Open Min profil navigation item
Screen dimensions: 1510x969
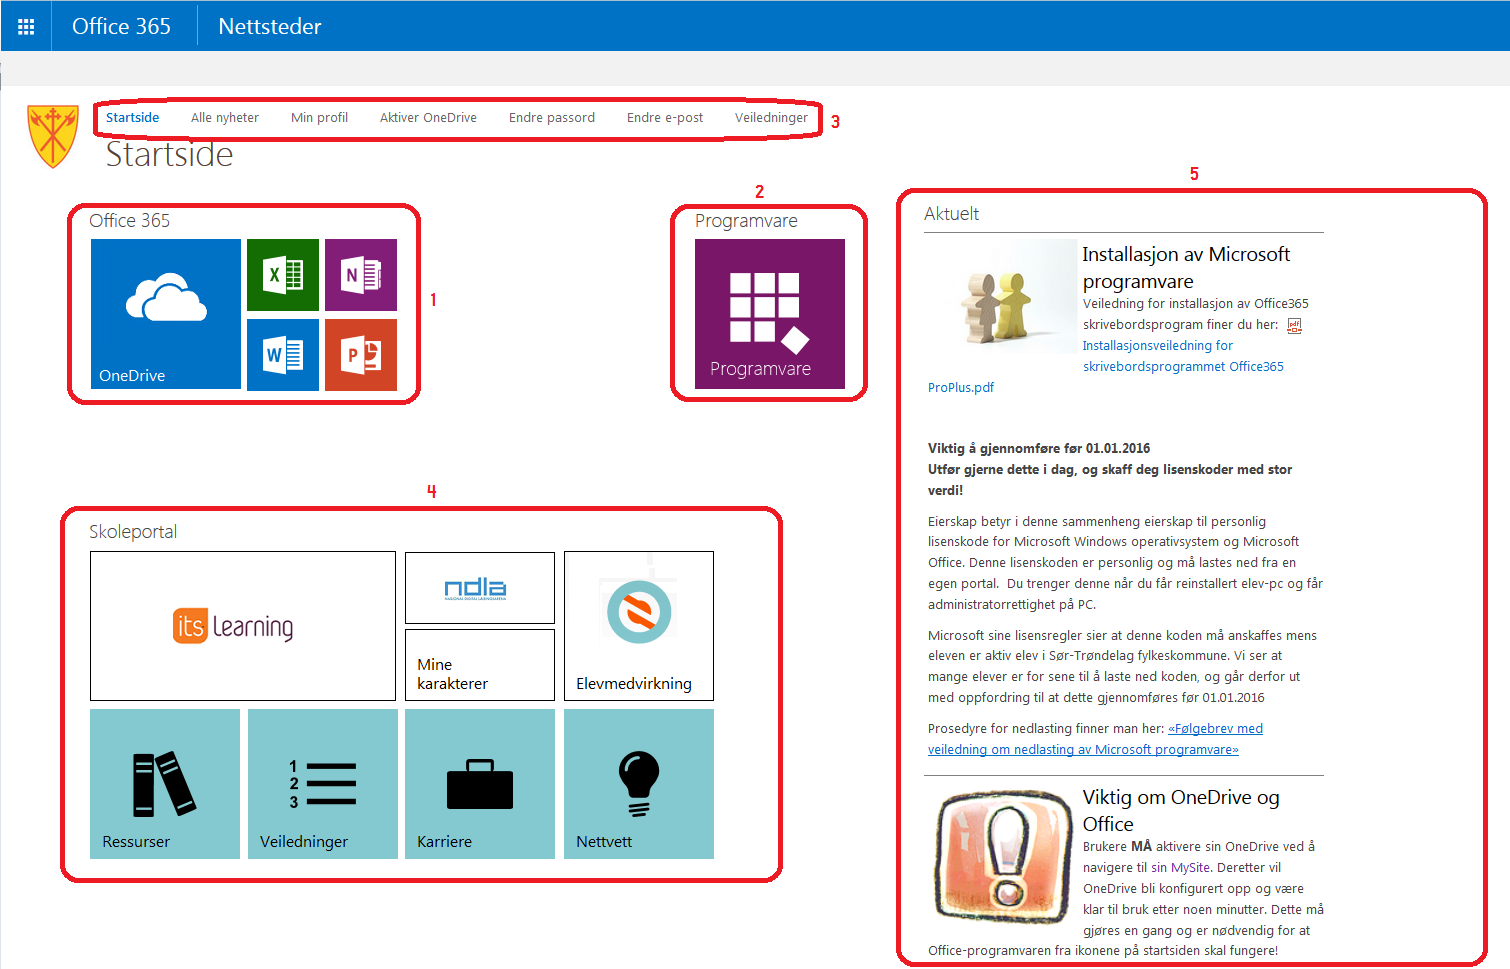(319, 118)
